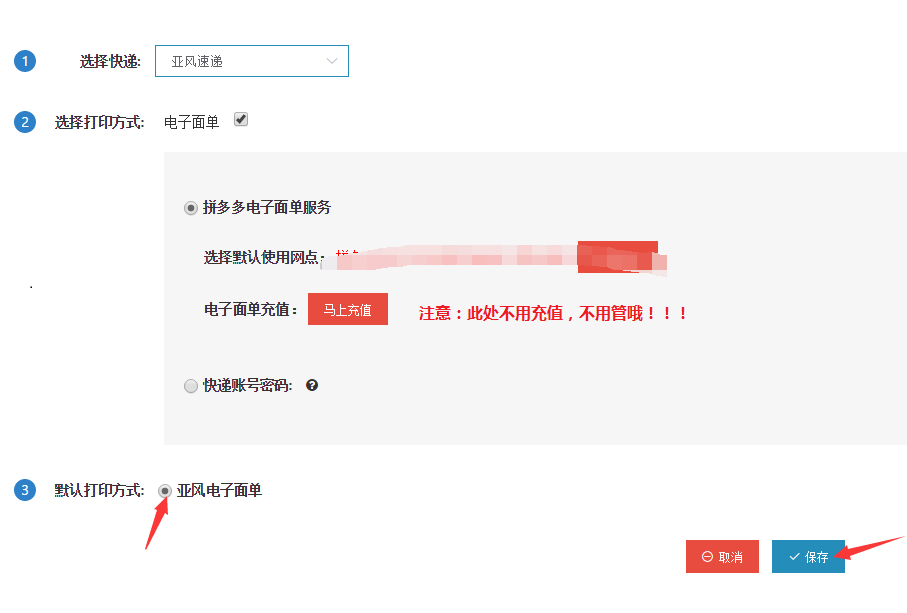Click the step 1 number badge

pos(25,61)
